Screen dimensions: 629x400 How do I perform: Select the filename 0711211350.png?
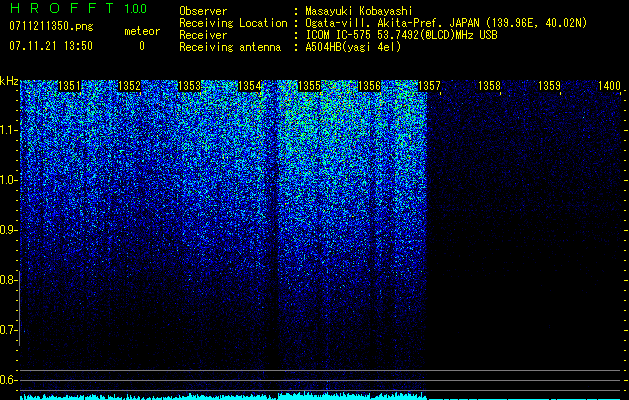pos(51,26)
